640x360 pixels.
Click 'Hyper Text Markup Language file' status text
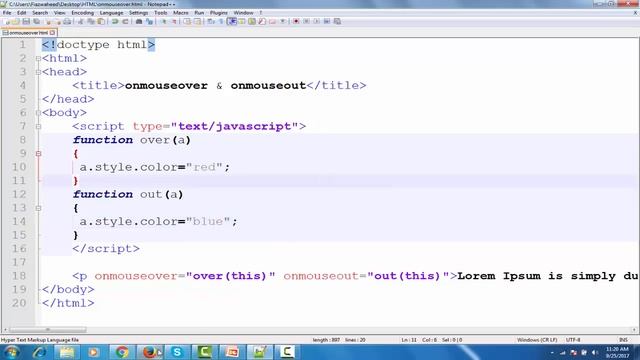point(40,340)
